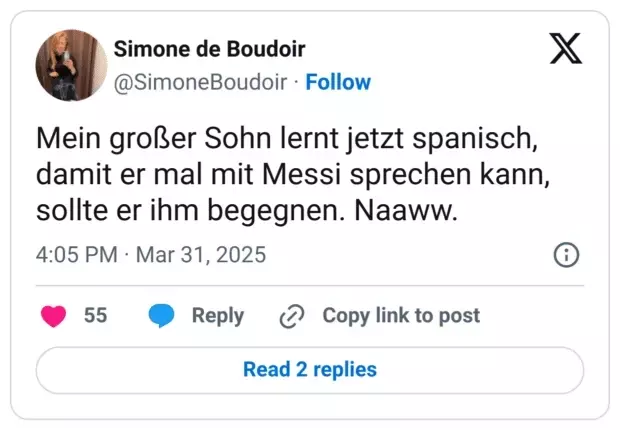Click the Mar 31, 2025 date
Viewport: 620px width, 430px height.
coord(201,254)
